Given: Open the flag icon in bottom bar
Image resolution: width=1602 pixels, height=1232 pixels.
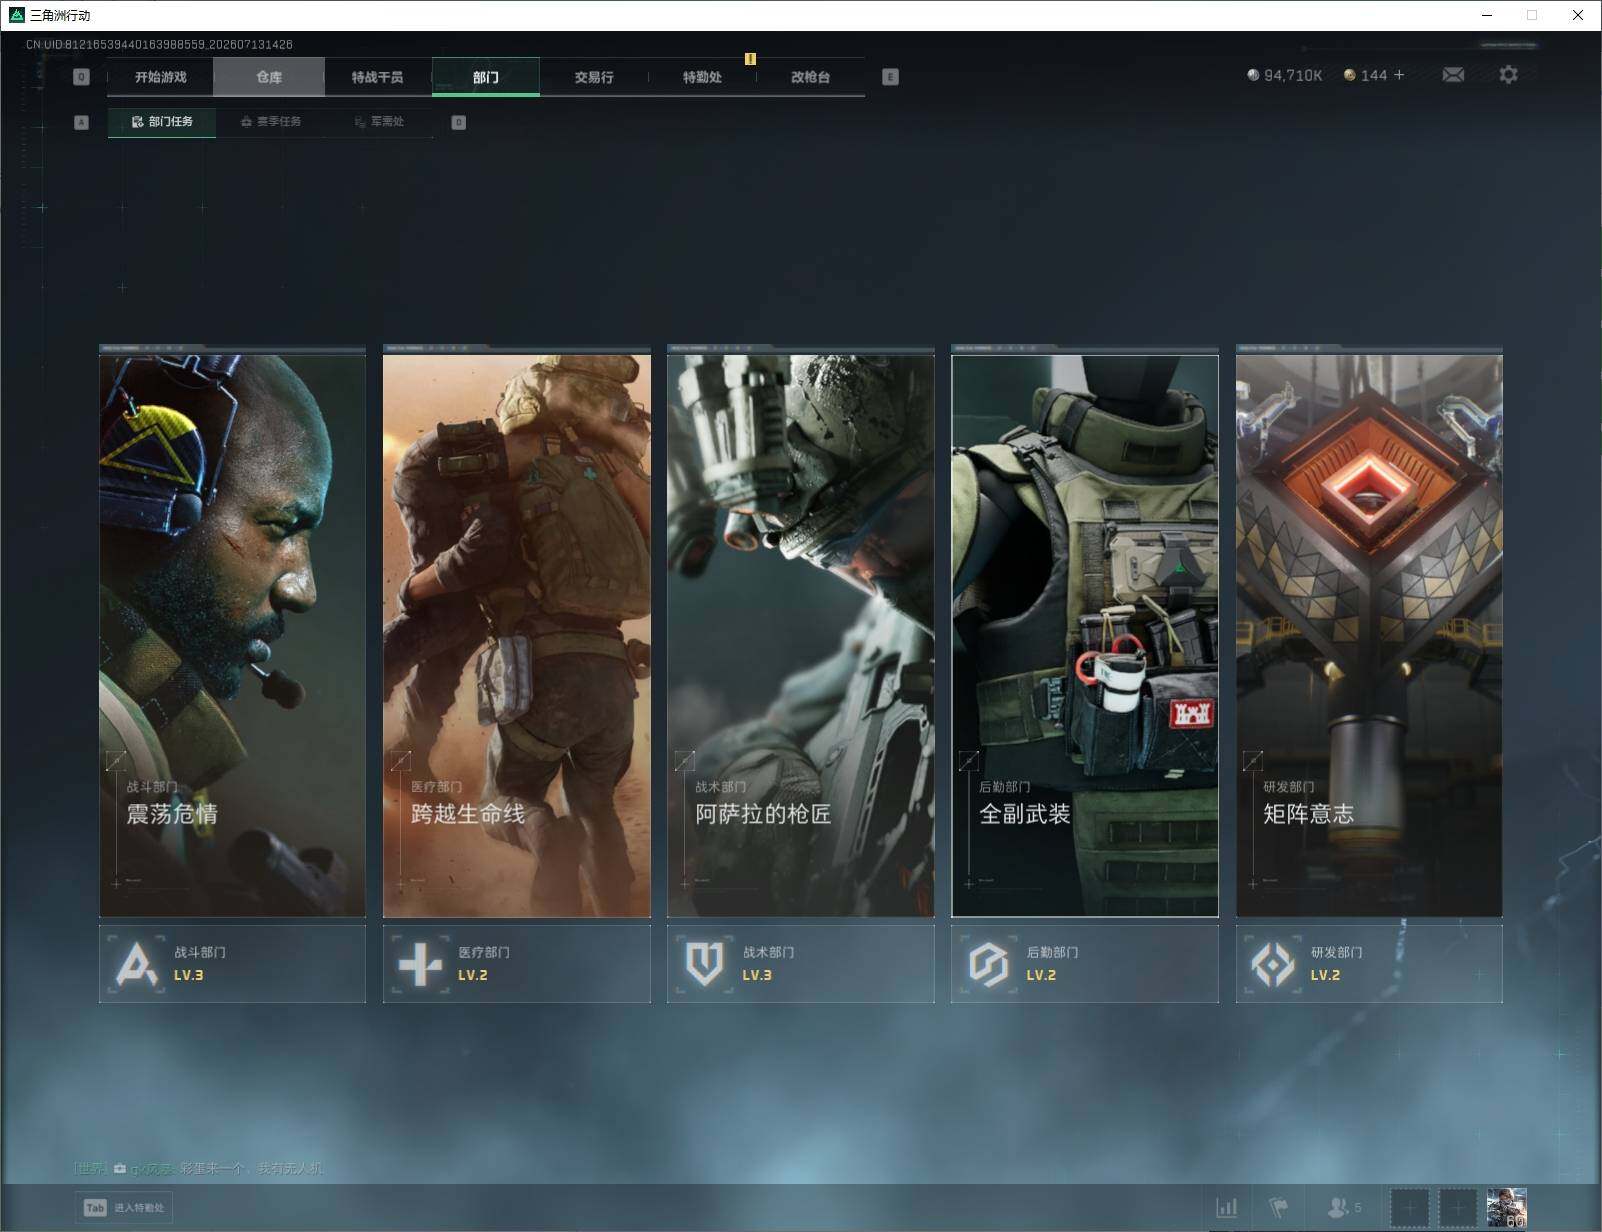Looking at the screenshot, I should click(x=1278, y=1208).
